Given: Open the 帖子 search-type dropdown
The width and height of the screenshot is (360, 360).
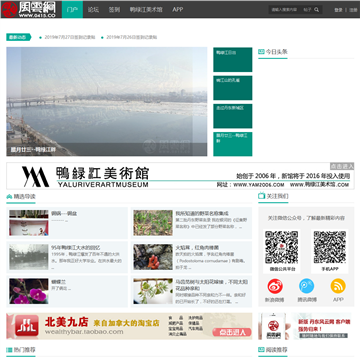Looking at the screenshot, I should click(x=307, y=10).
